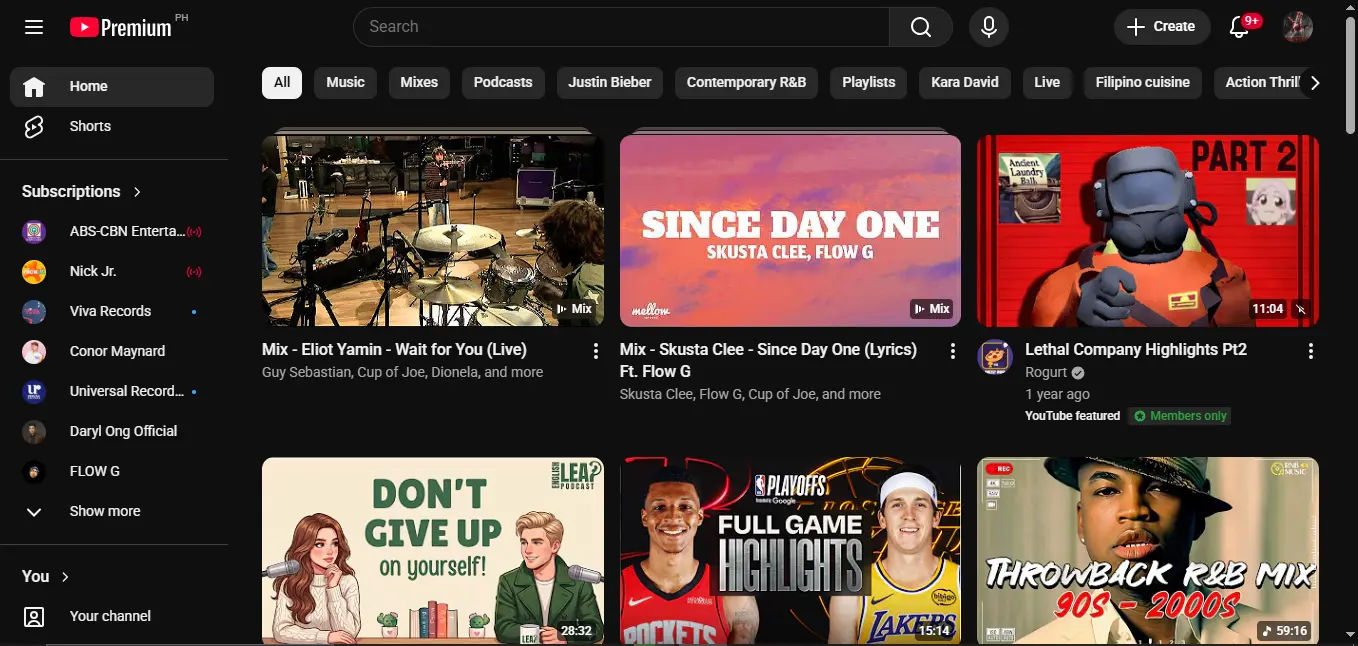
Task: Open the Rogurt channel name link
Action: point(1046,373)
